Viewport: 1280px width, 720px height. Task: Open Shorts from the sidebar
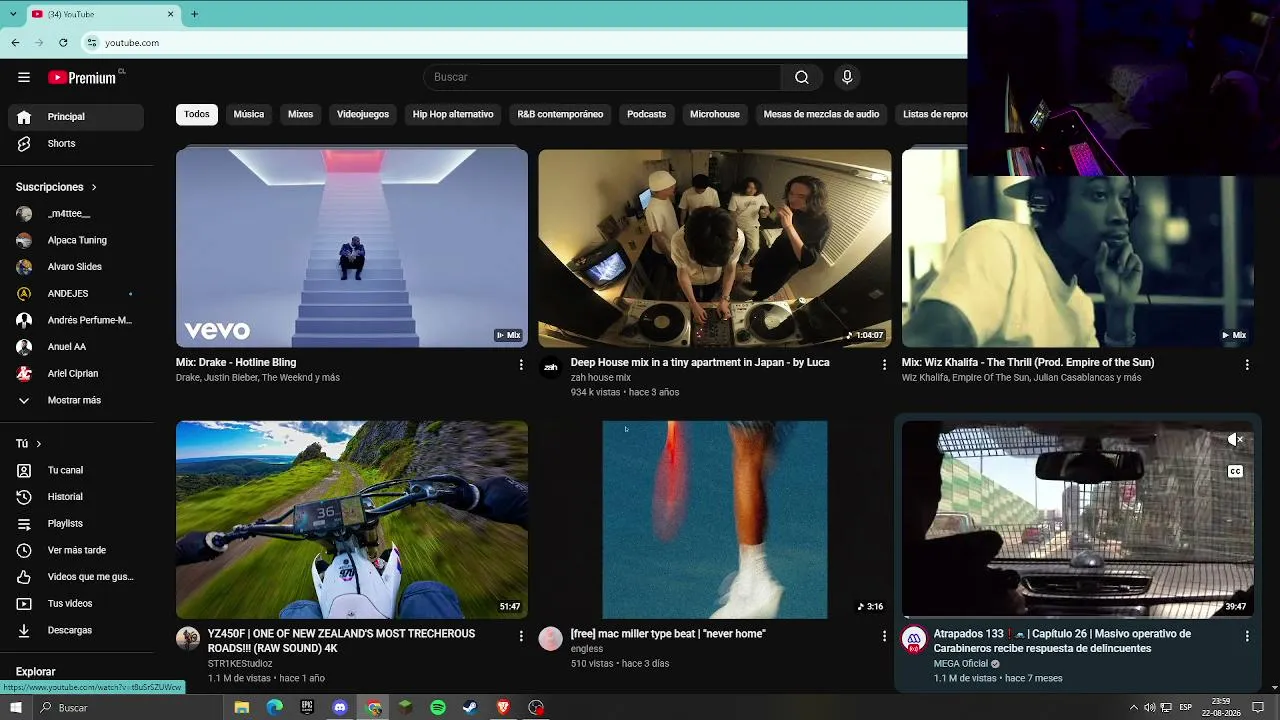pos(76,144)
